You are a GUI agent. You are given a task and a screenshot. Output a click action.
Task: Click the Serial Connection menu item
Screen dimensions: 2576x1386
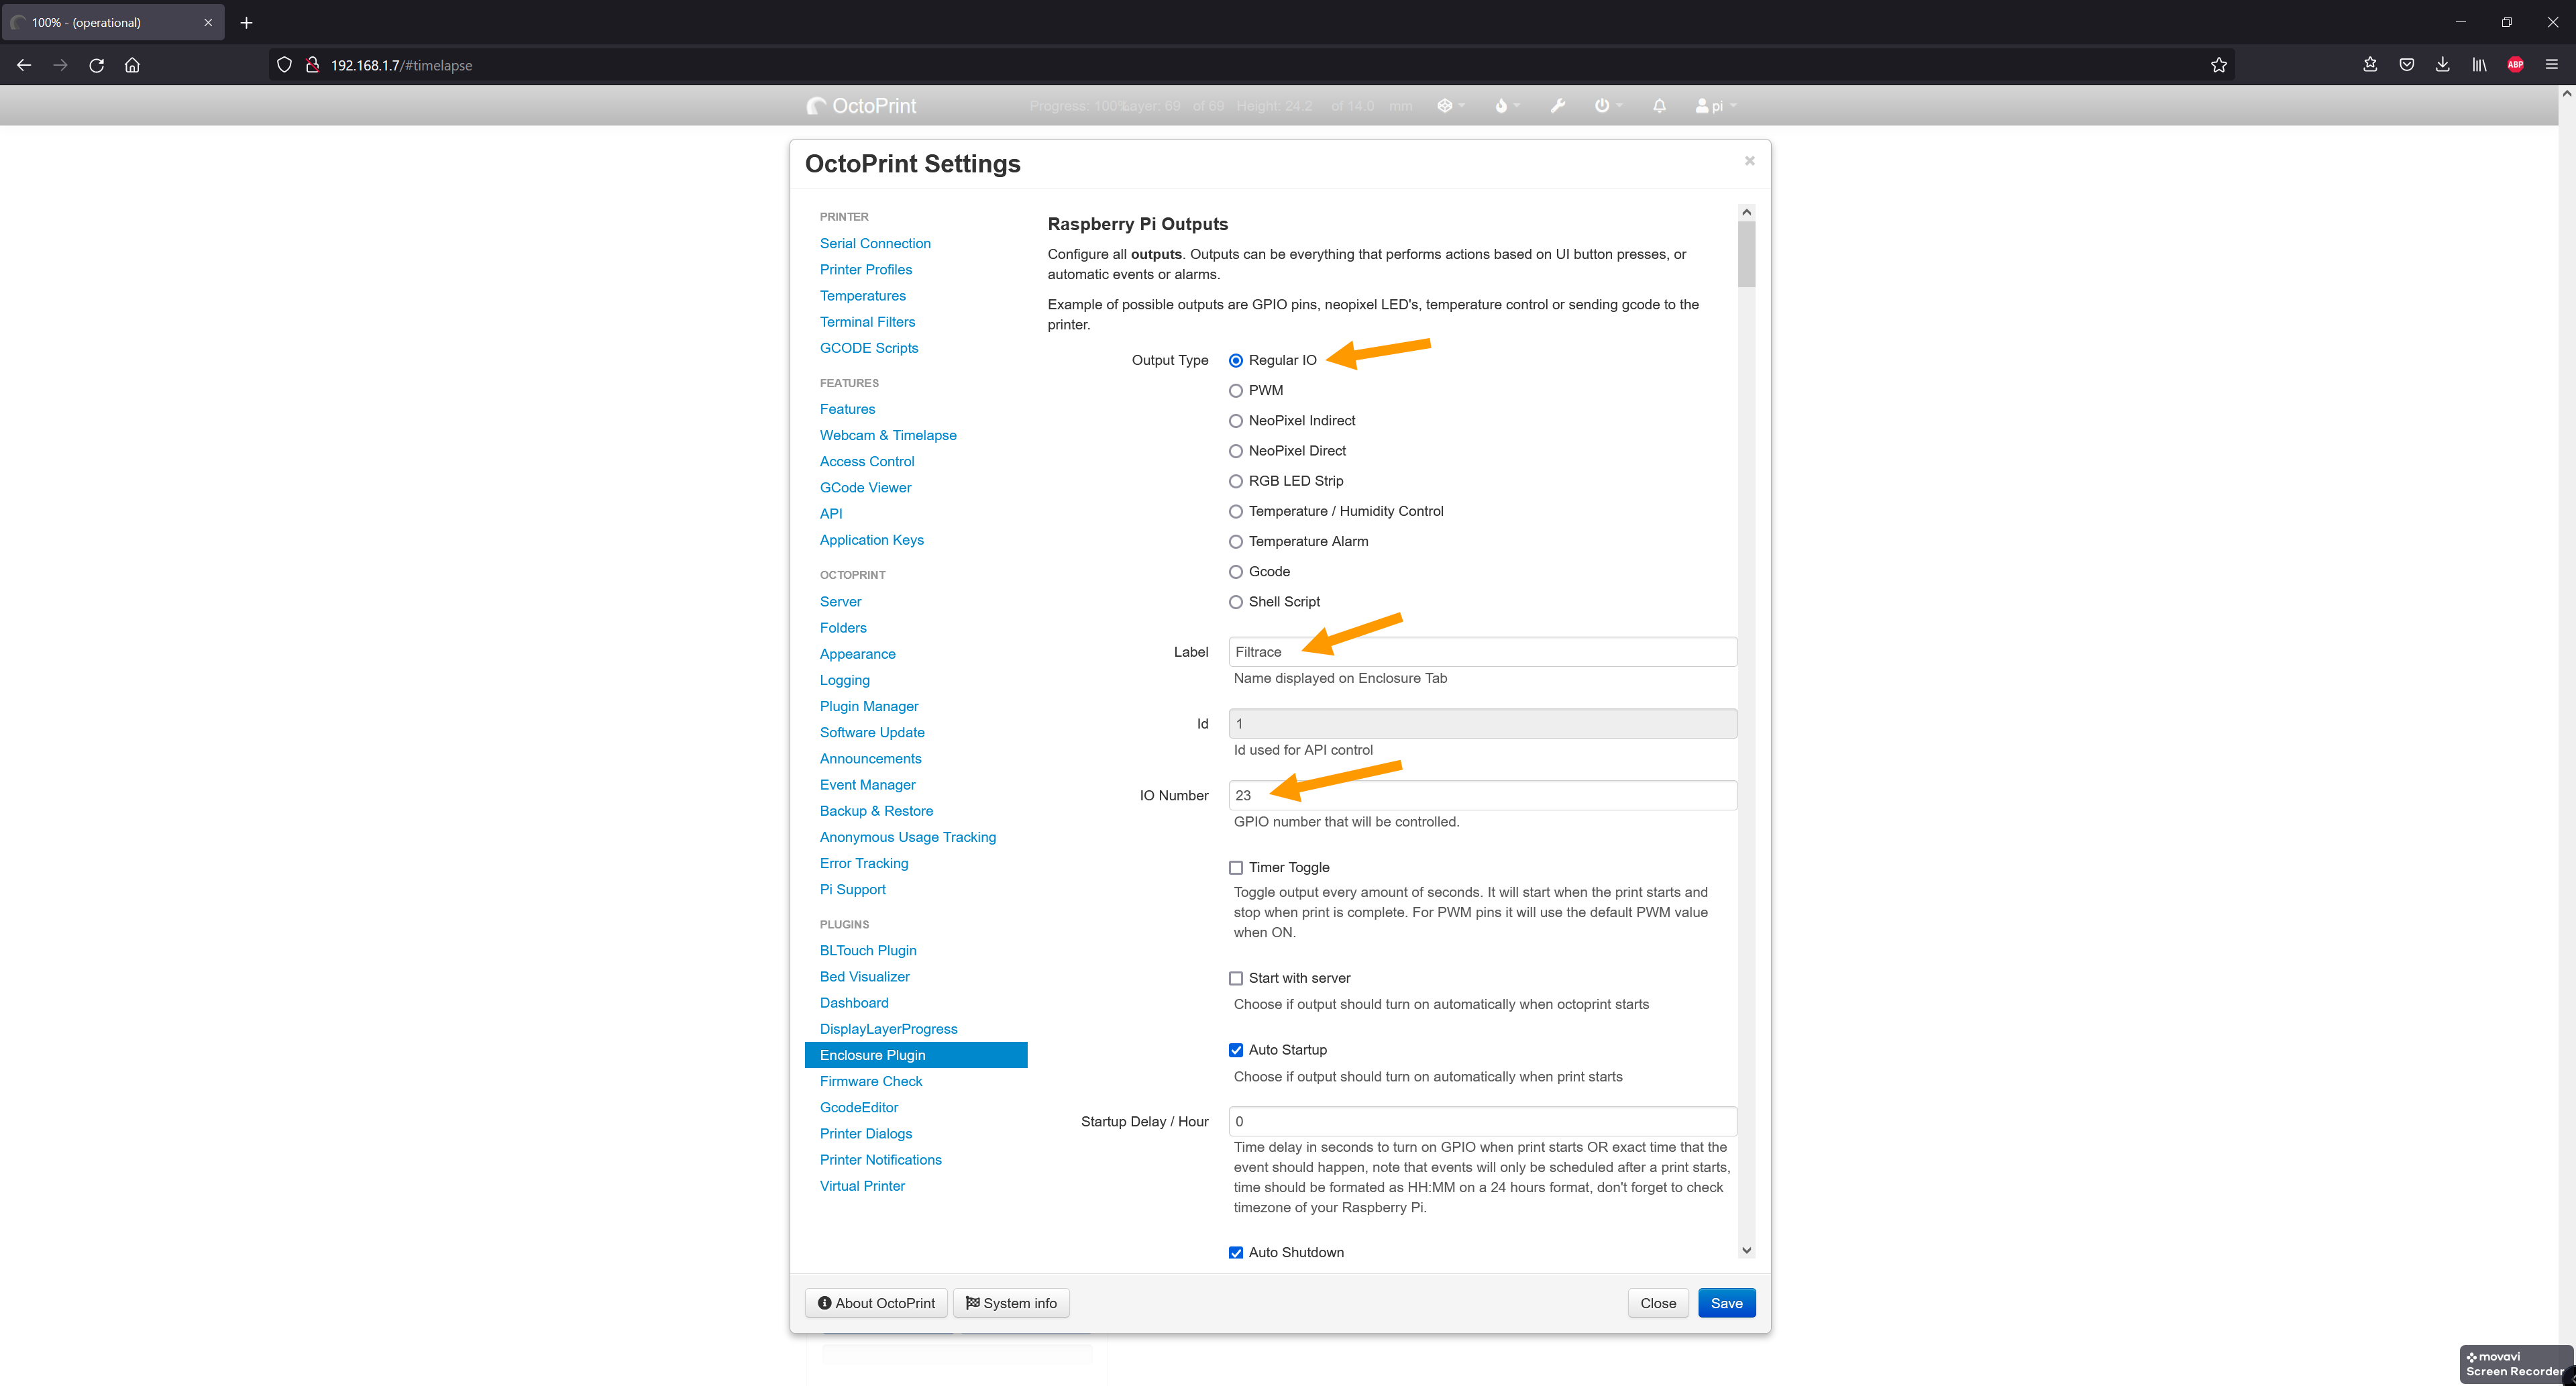tap(875, 242)
